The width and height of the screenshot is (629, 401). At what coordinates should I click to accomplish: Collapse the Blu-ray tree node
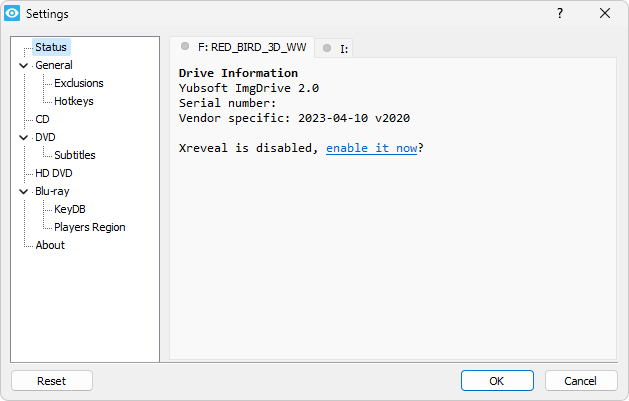coord(24,192)
